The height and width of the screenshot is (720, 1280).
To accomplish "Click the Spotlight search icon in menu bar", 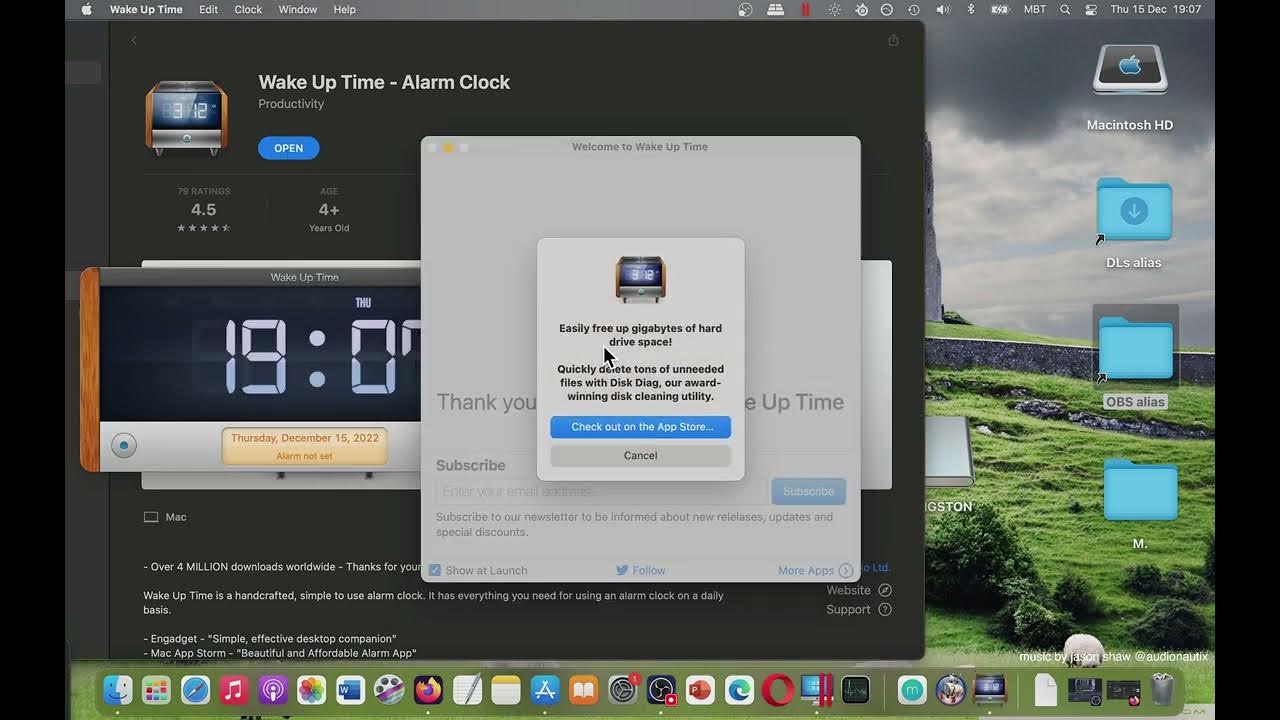I will (x=1064, y=9).
